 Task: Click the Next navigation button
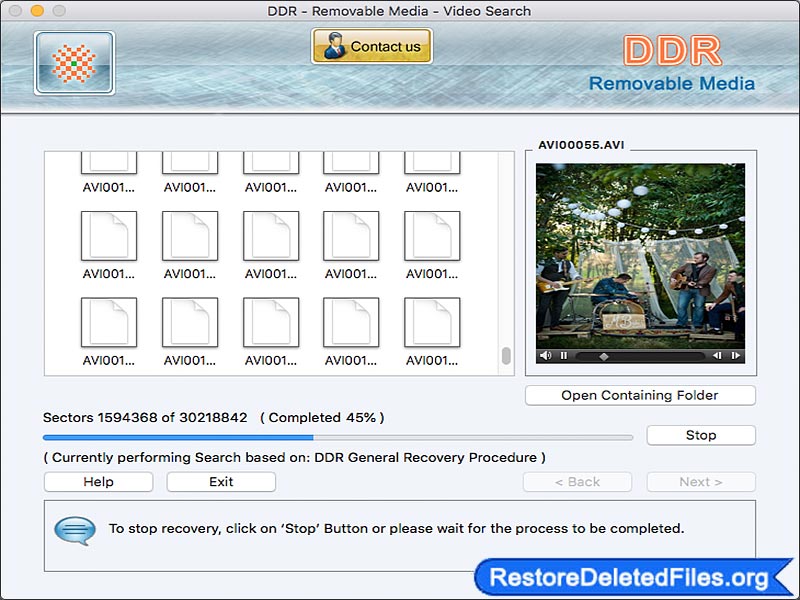[701, 482]
